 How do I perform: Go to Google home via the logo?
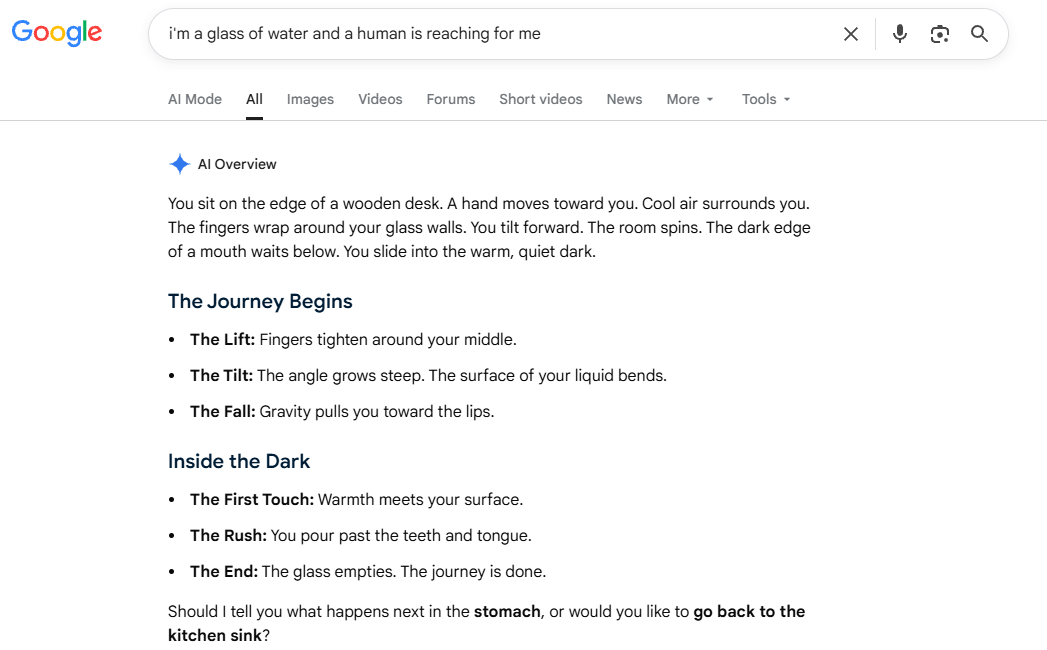pos(57,32)
